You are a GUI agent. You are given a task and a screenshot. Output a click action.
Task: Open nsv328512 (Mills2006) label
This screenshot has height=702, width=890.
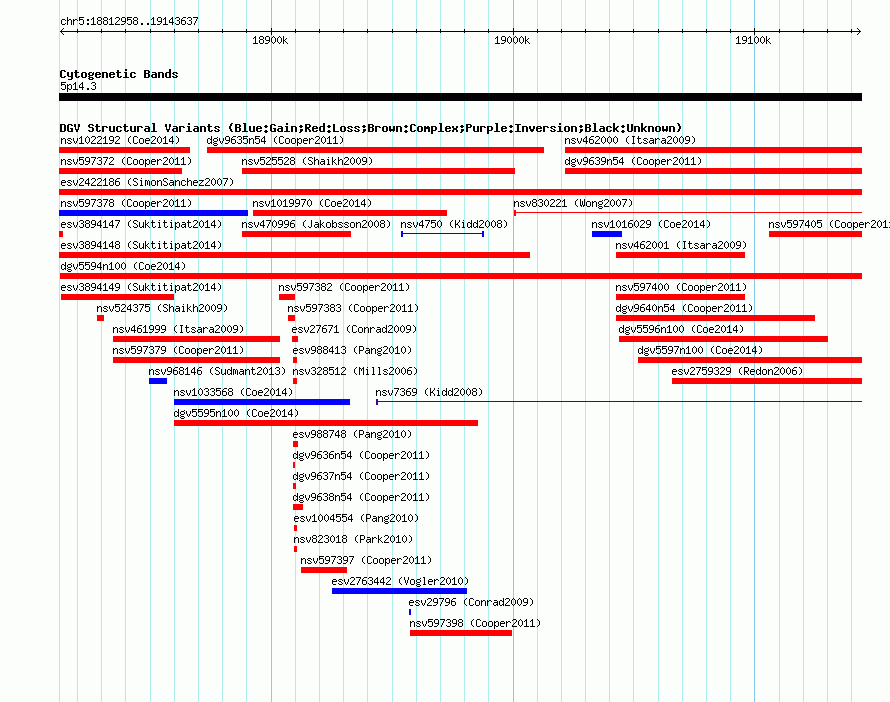click(355, 371)
